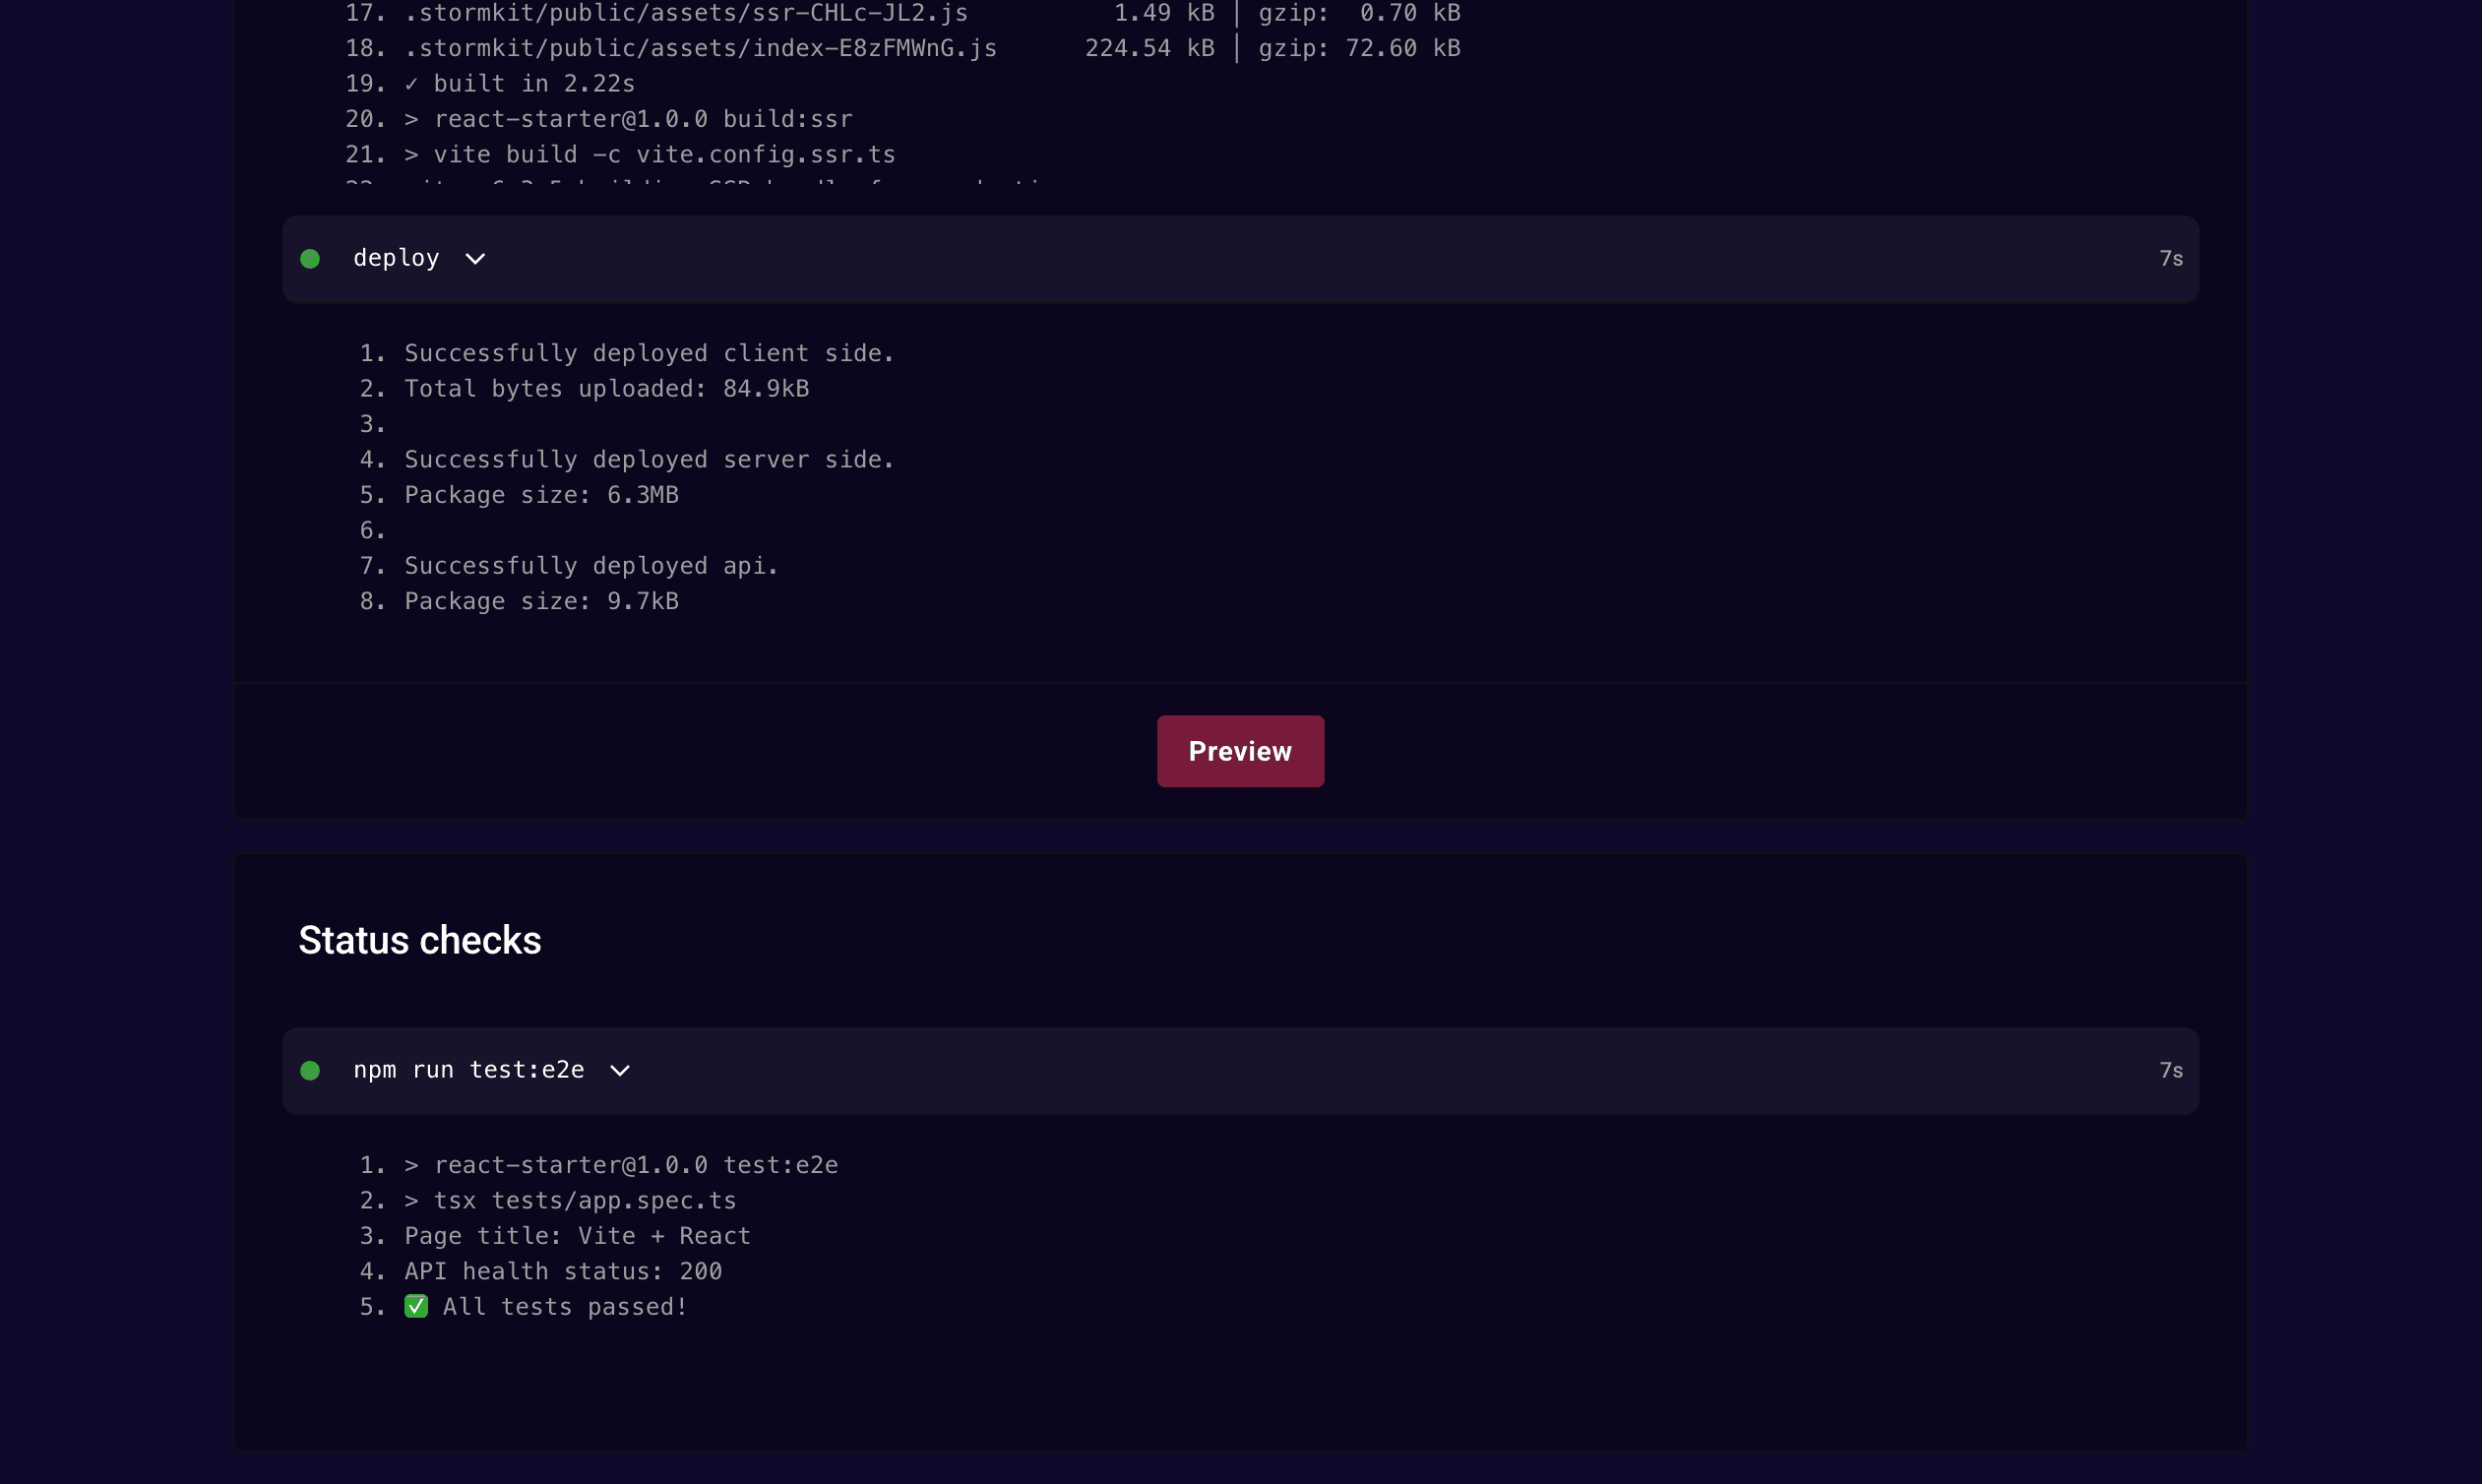
Task: Open the Status checks section header
Action: pos(419,939)
